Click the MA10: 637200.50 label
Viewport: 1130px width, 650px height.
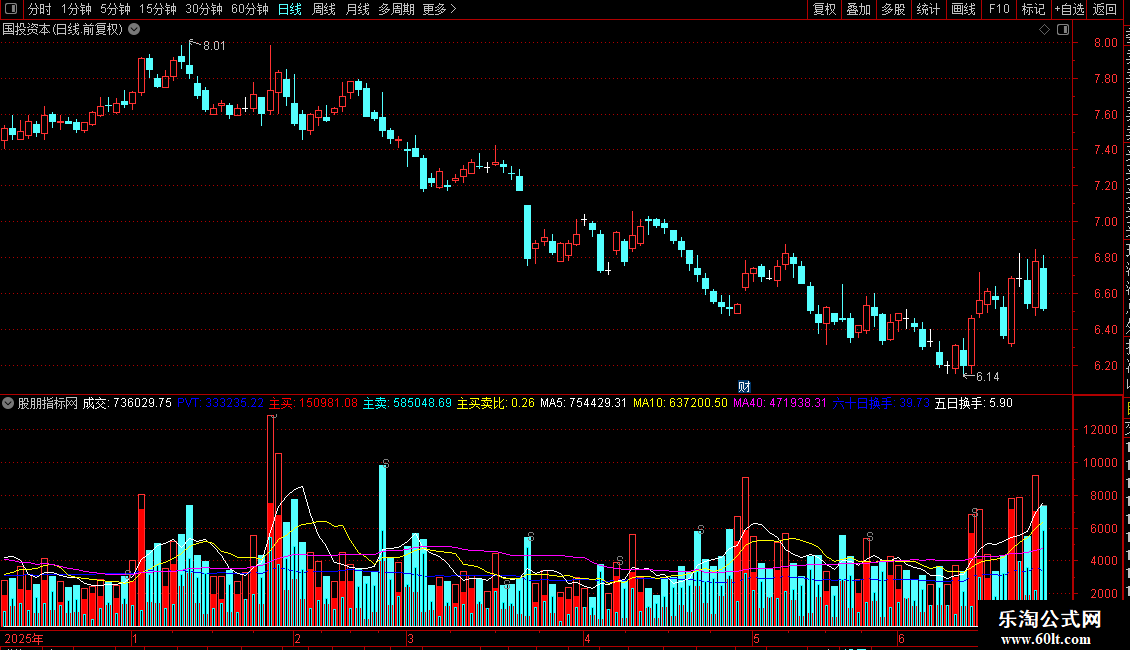[680, 403]
